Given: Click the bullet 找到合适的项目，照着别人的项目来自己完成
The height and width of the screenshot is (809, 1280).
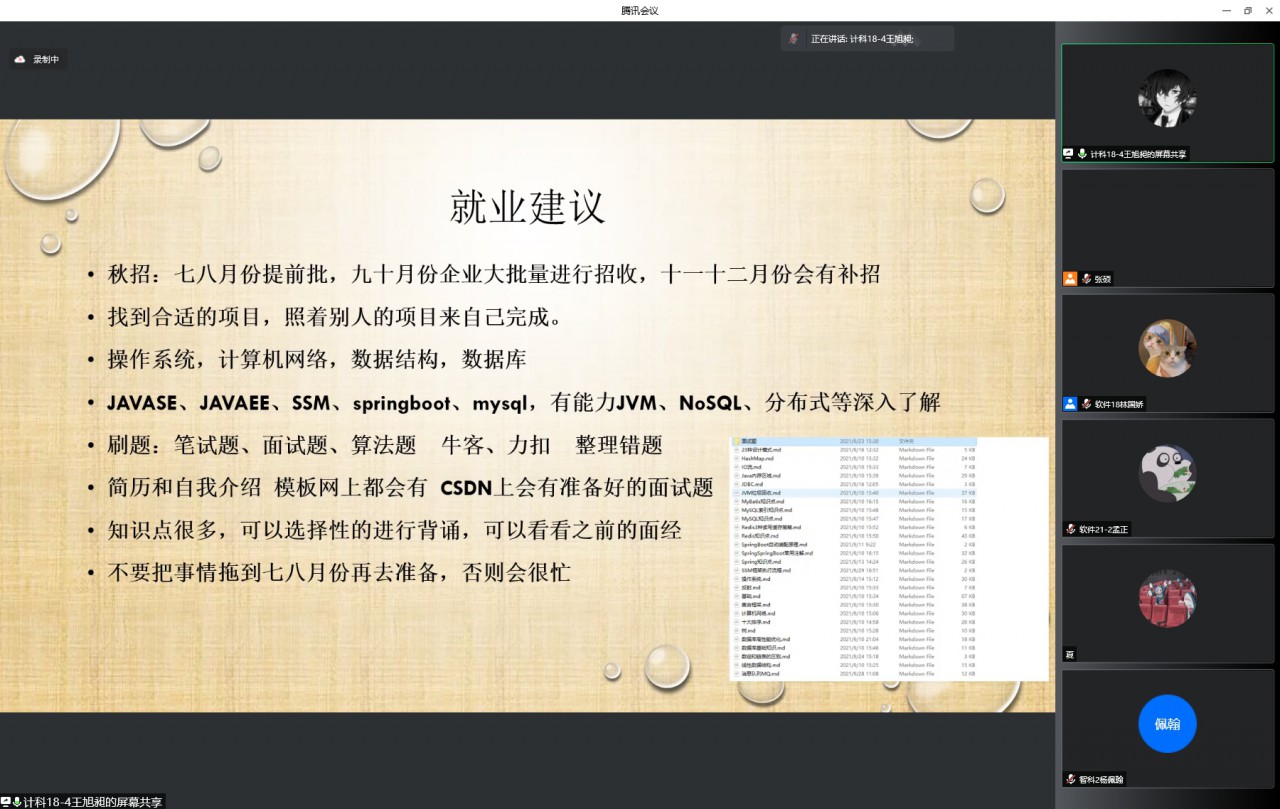Looking at the screenshot, I should 334,317.
